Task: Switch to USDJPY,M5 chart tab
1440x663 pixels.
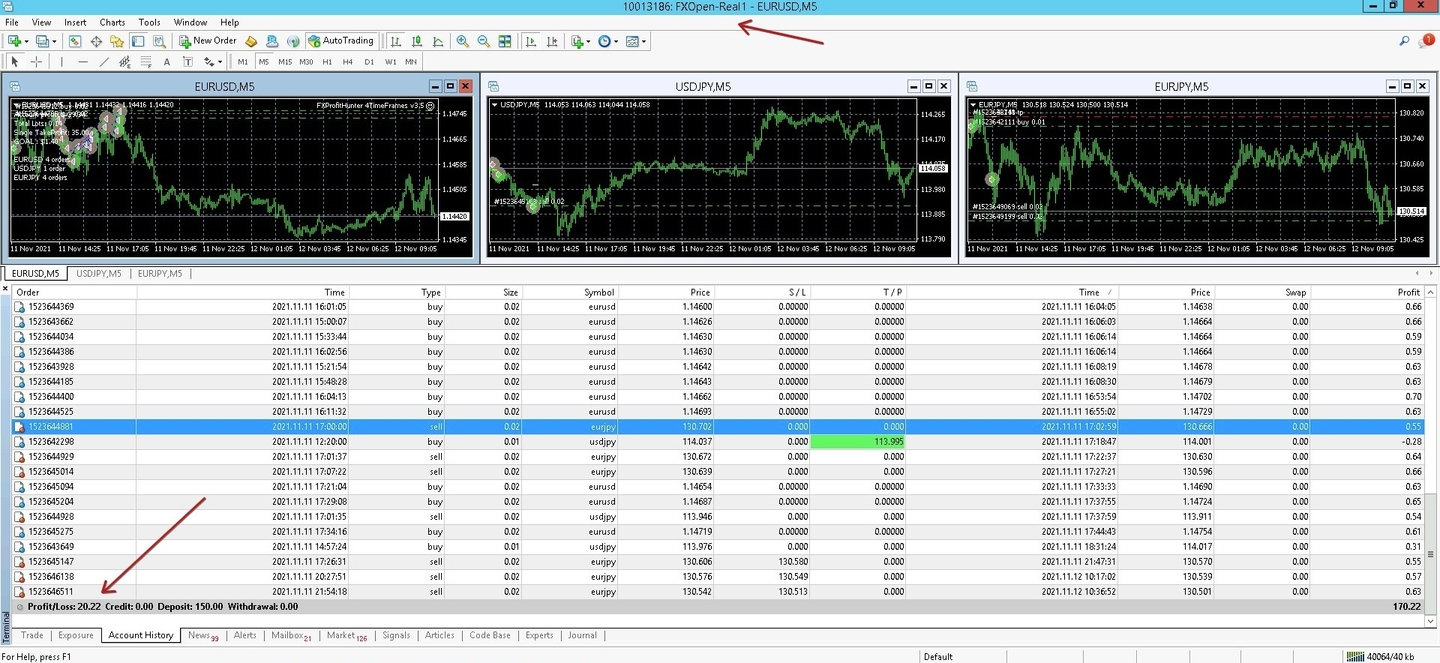Action: point(99,273)
